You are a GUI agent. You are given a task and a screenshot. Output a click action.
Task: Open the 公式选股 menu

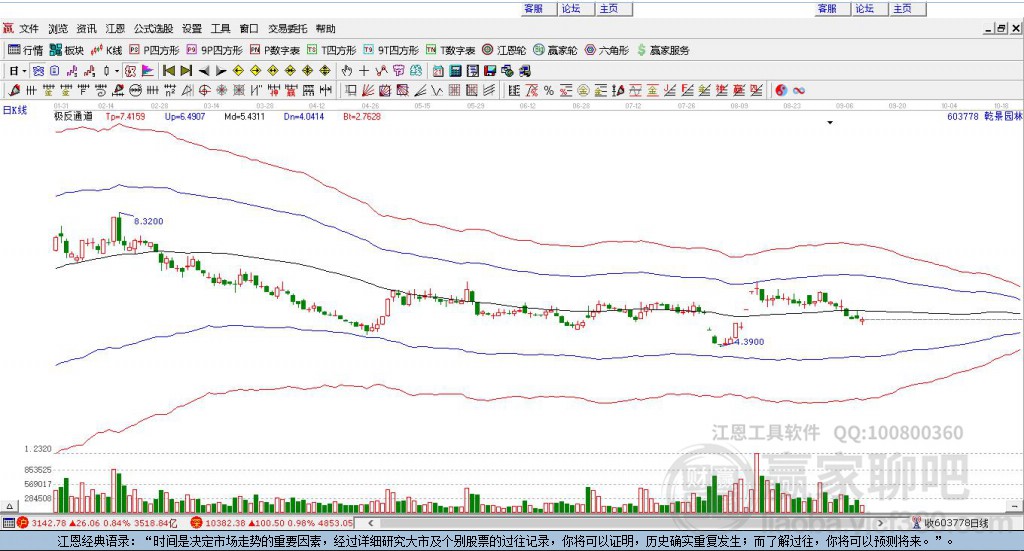(153, 29)
